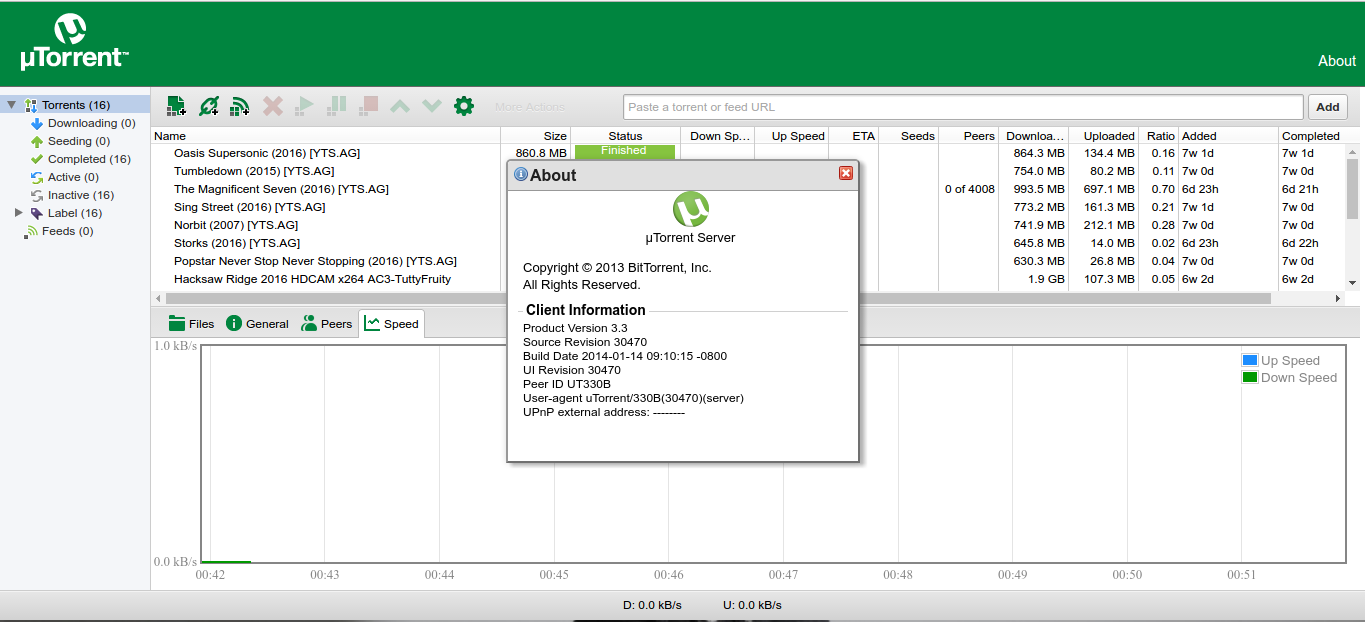Expand the Label tree arrow

[19, 213]
